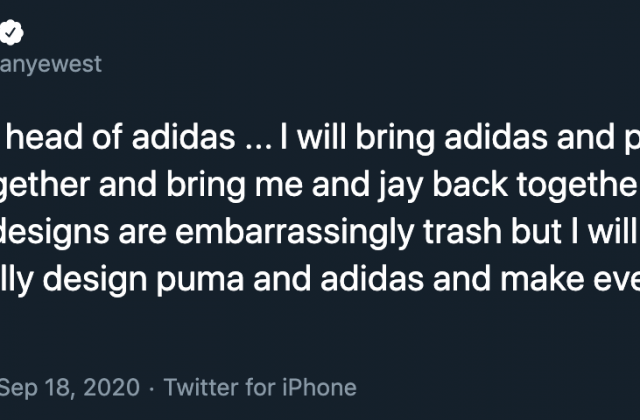Click the first 'adidas' in the first line
This screenshot has width=640, height=420.
pyautogui.click(x=184, y=137)
